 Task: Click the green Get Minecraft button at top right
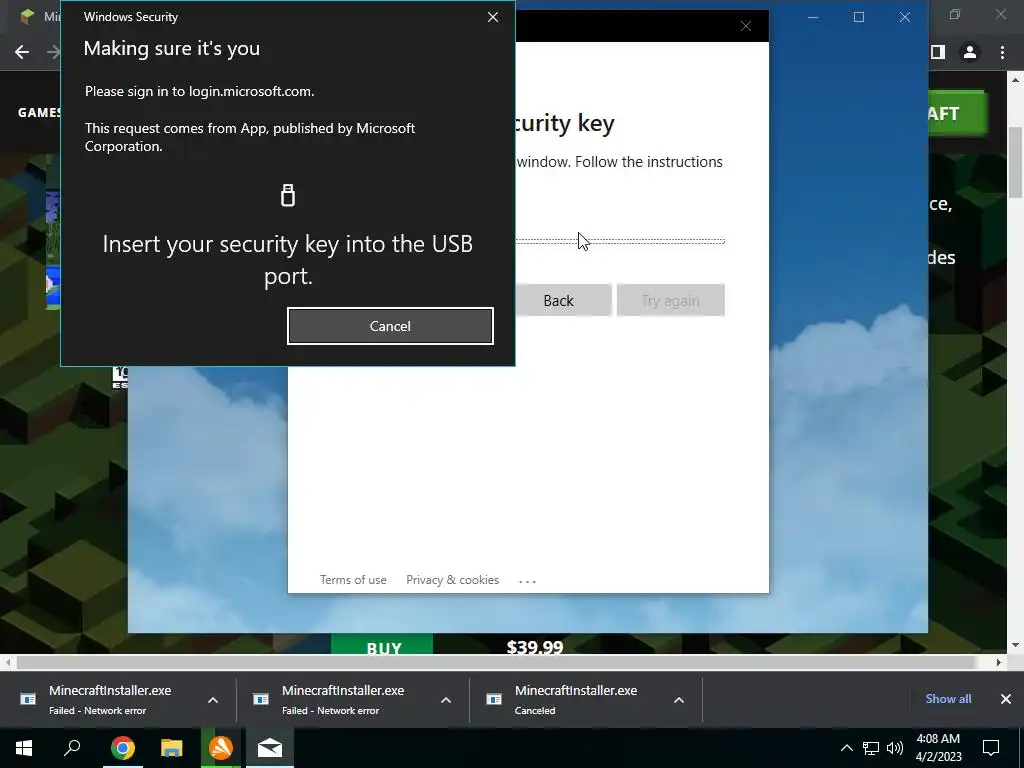tap(957, 114)
